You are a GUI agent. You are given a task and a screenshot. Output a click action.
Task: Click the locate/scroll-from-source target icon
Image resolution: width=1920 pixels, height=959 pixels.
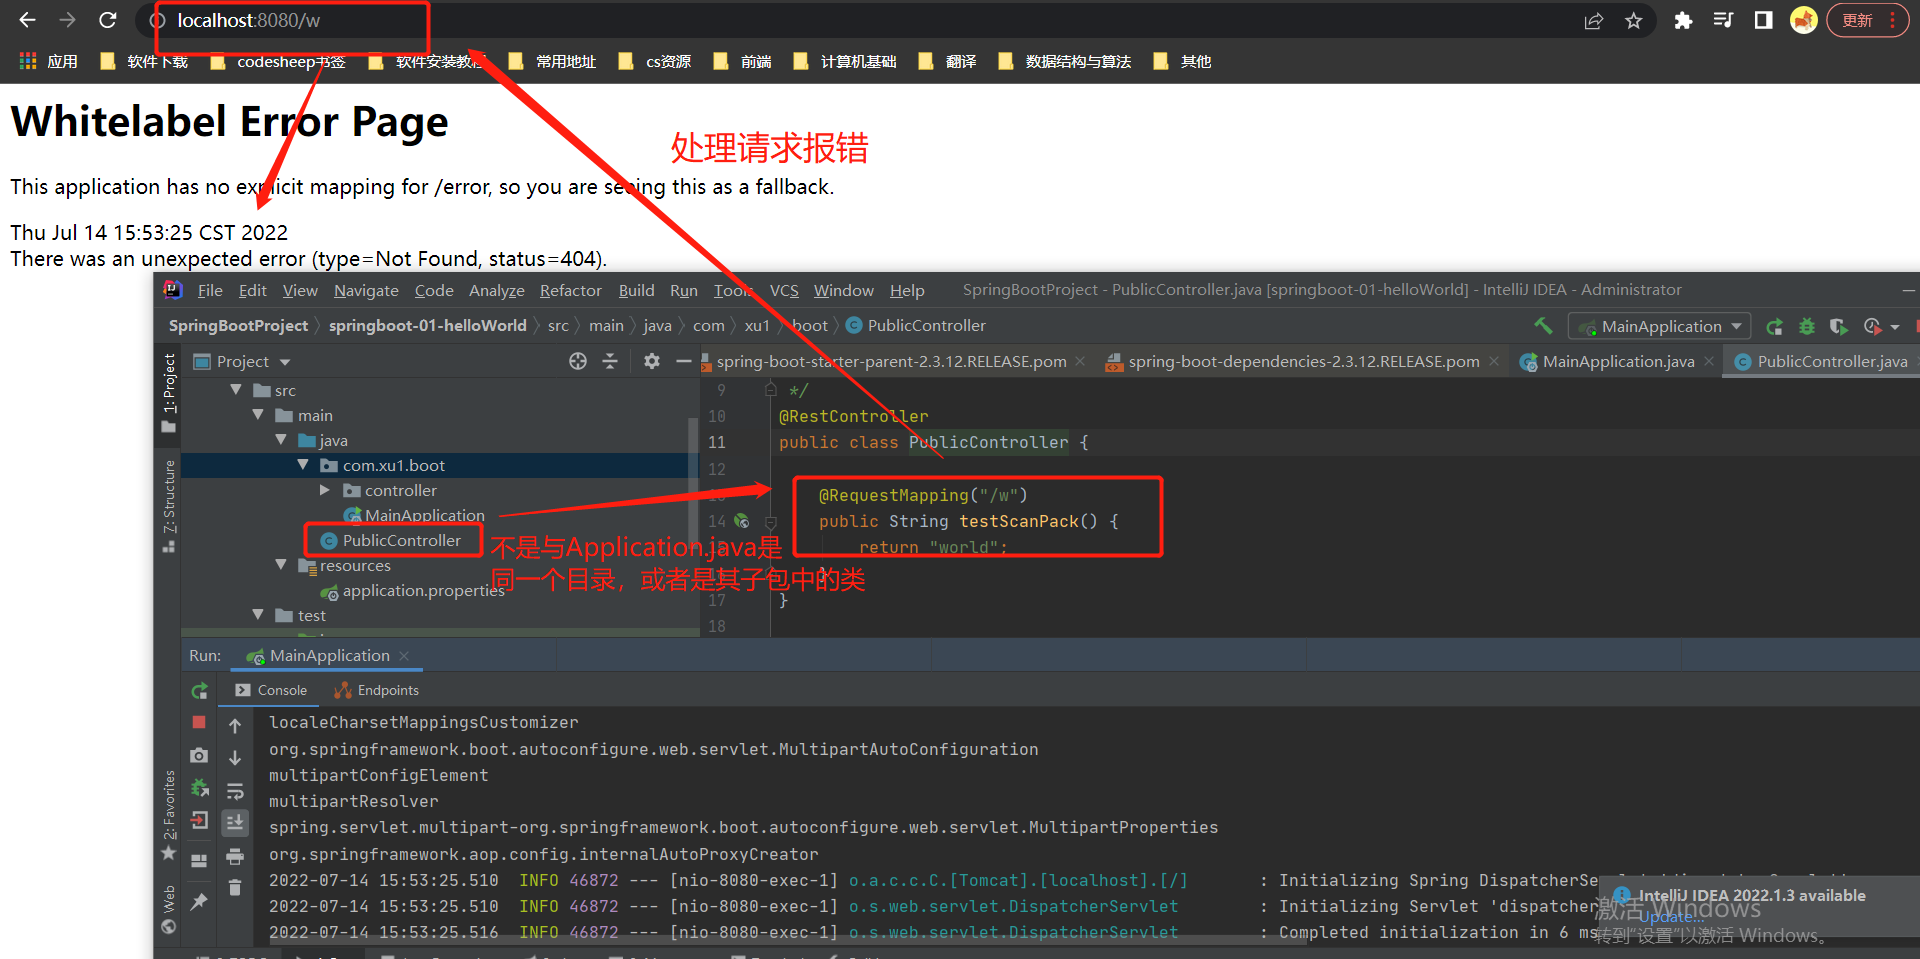[578, 361]
